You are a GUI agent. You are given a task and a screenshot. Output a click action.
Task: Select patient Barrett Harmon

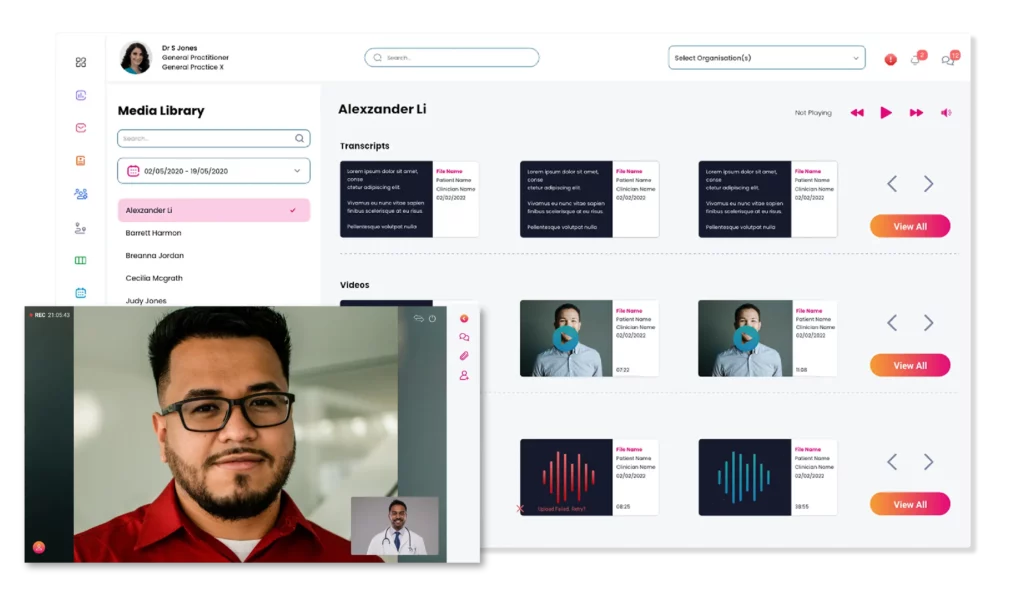153,233
